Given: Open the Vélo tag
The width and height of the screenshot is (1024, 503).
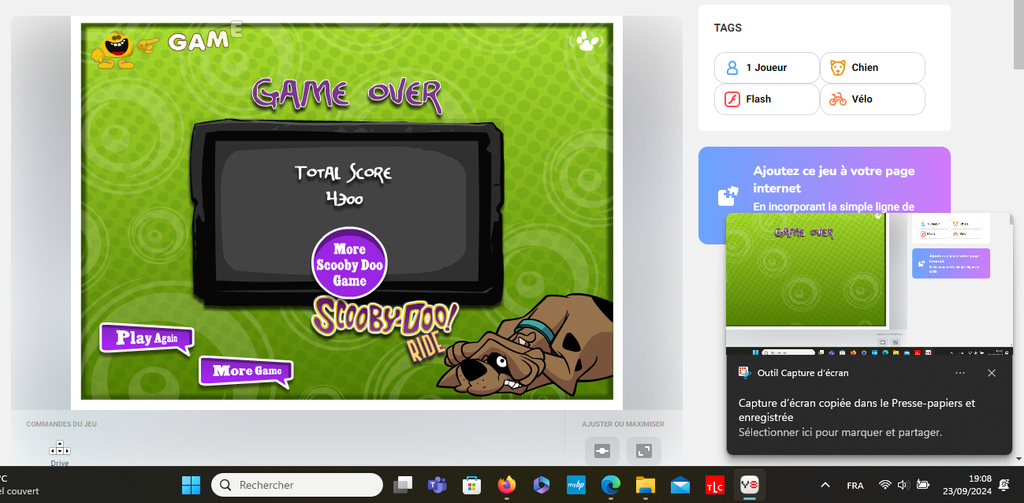Looking at the screenshot, I should (872, 99).
